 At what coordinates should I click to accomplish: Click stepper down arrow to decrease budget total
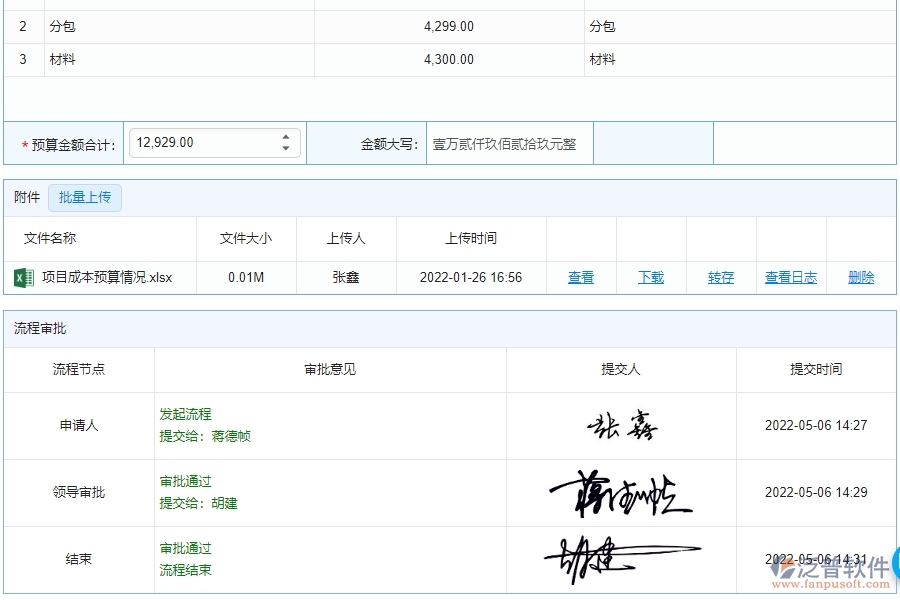point(284,148)
